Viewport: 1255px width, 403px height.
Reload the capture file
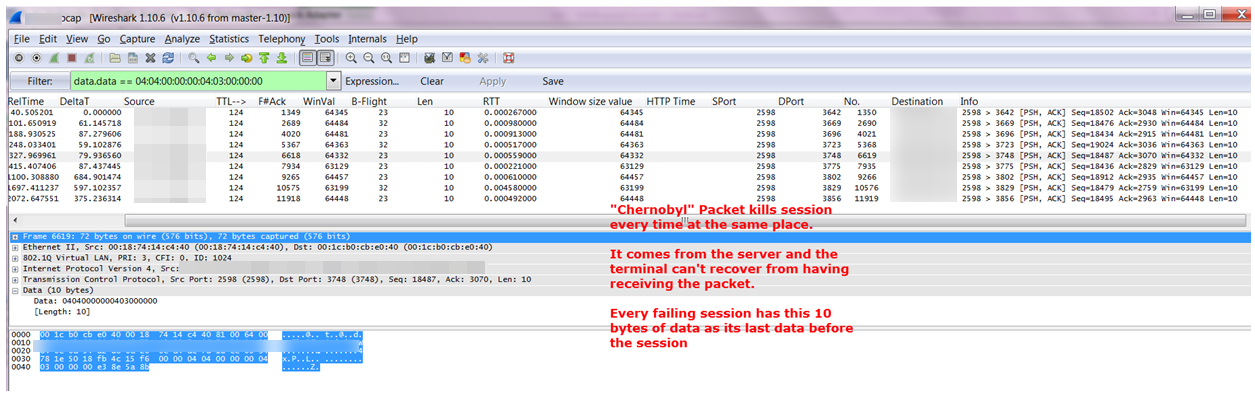coord(168,57)
